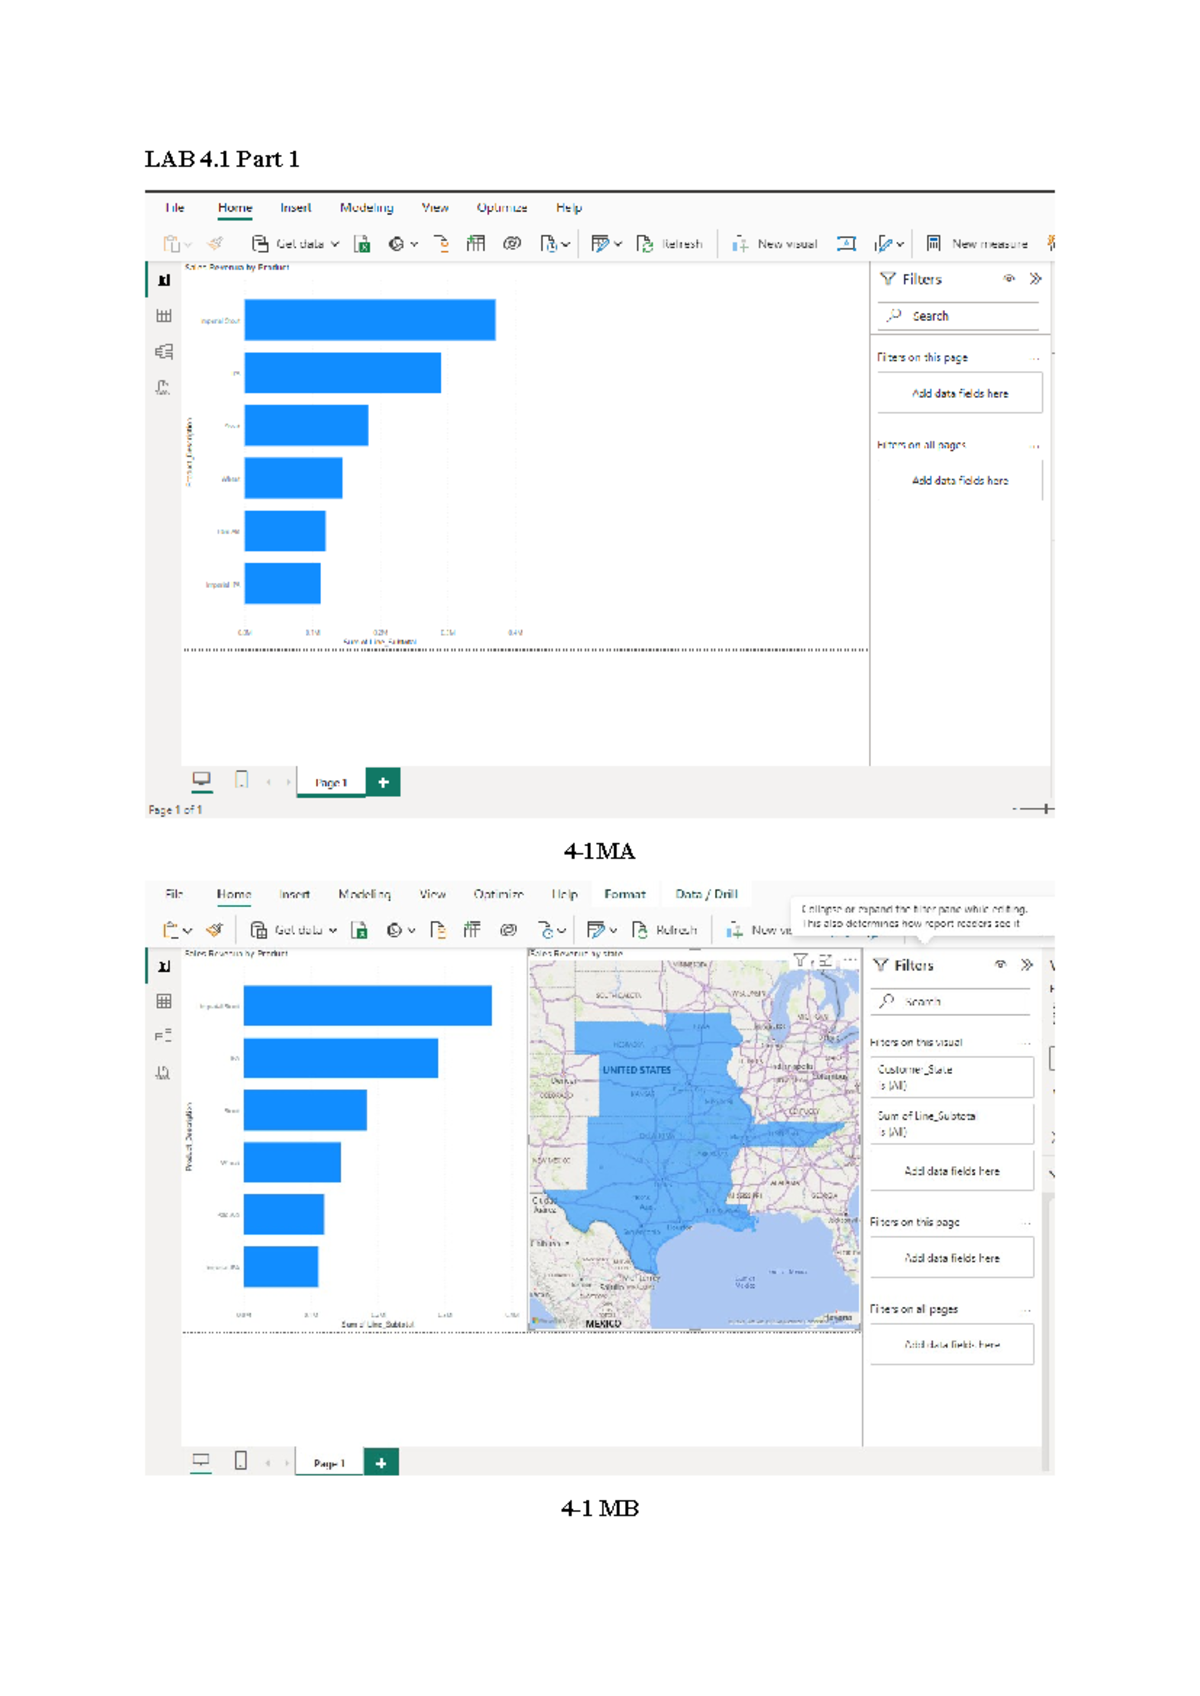Image resolution: width=1200 pixels, height=1696 pixels.
Task: Click Refresh icon in the 4-1MA screenshot
Action: [x=645, y=243]
